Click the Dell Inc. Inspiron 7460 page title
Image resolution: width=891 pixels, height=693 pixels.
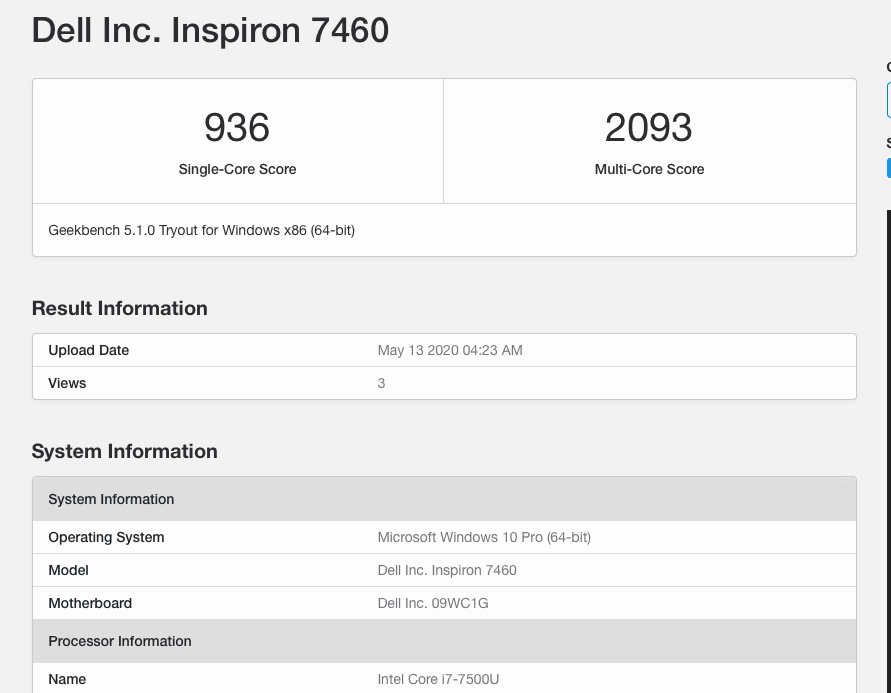[x=210, y=30]
